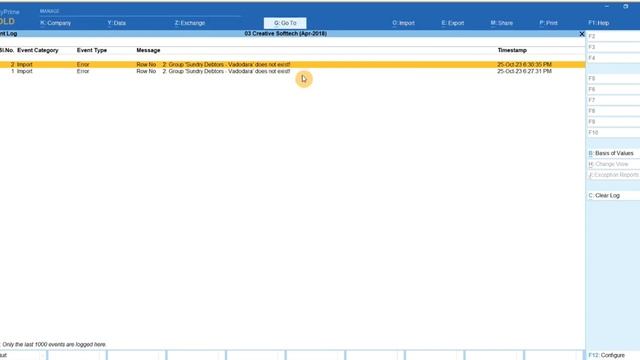Click the Event Type column header
This screenshot has height=360, width=640.
coord(92,50)
